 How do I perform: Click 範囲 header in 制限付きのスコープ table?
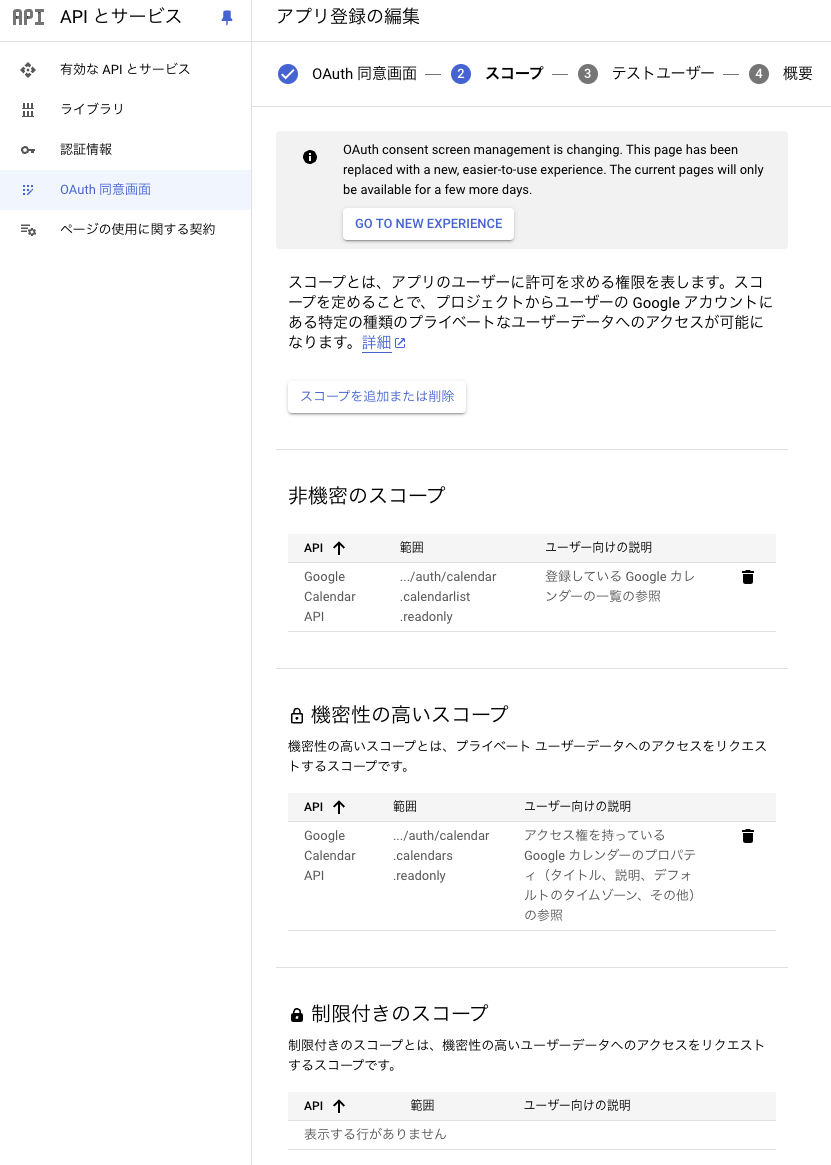pyautogui.click(x=422, y=1106)
